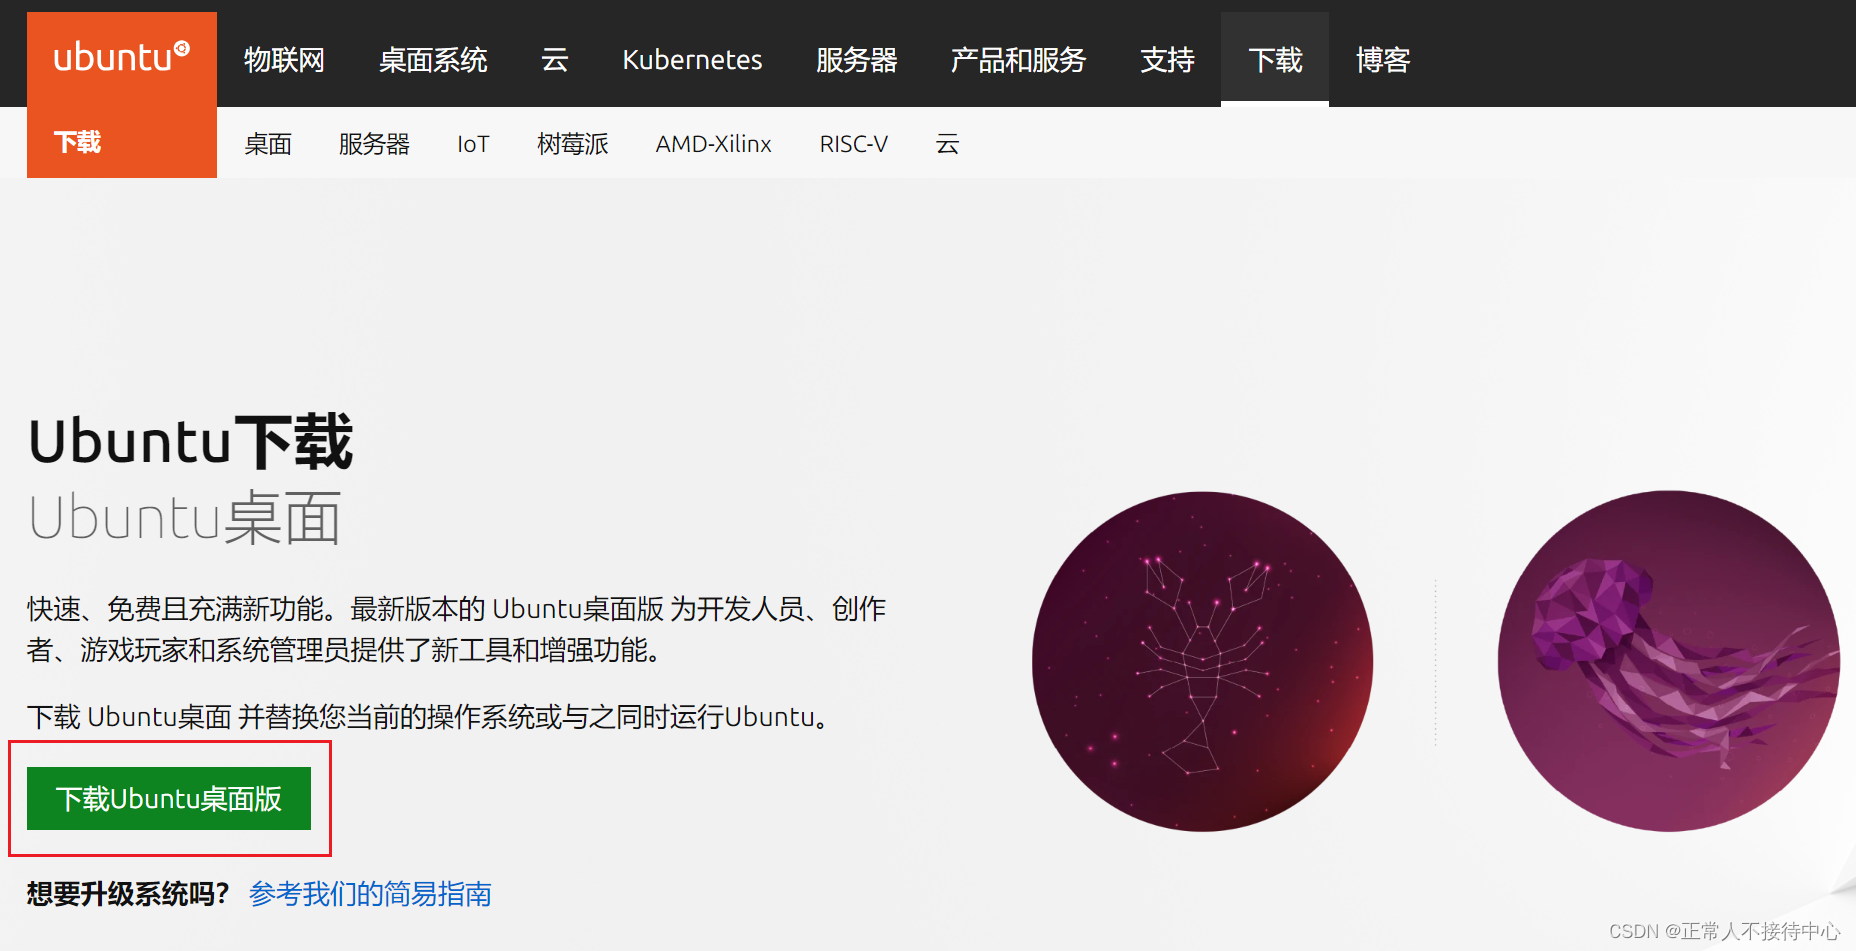Select the active 下载 navigation tab
This screenshot has height=951, width=1856.
pyautogui.click(x=1275, y=60)
